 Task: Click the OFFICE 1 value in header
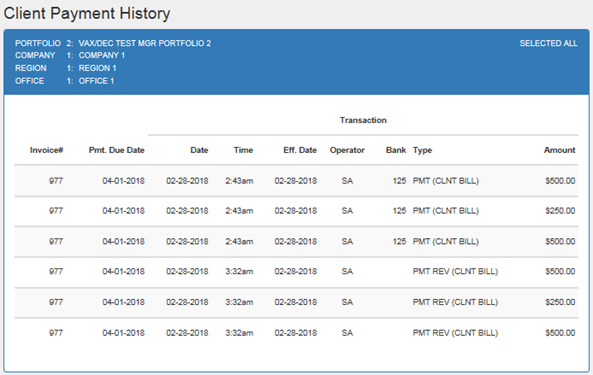click(x=96, y=81)
